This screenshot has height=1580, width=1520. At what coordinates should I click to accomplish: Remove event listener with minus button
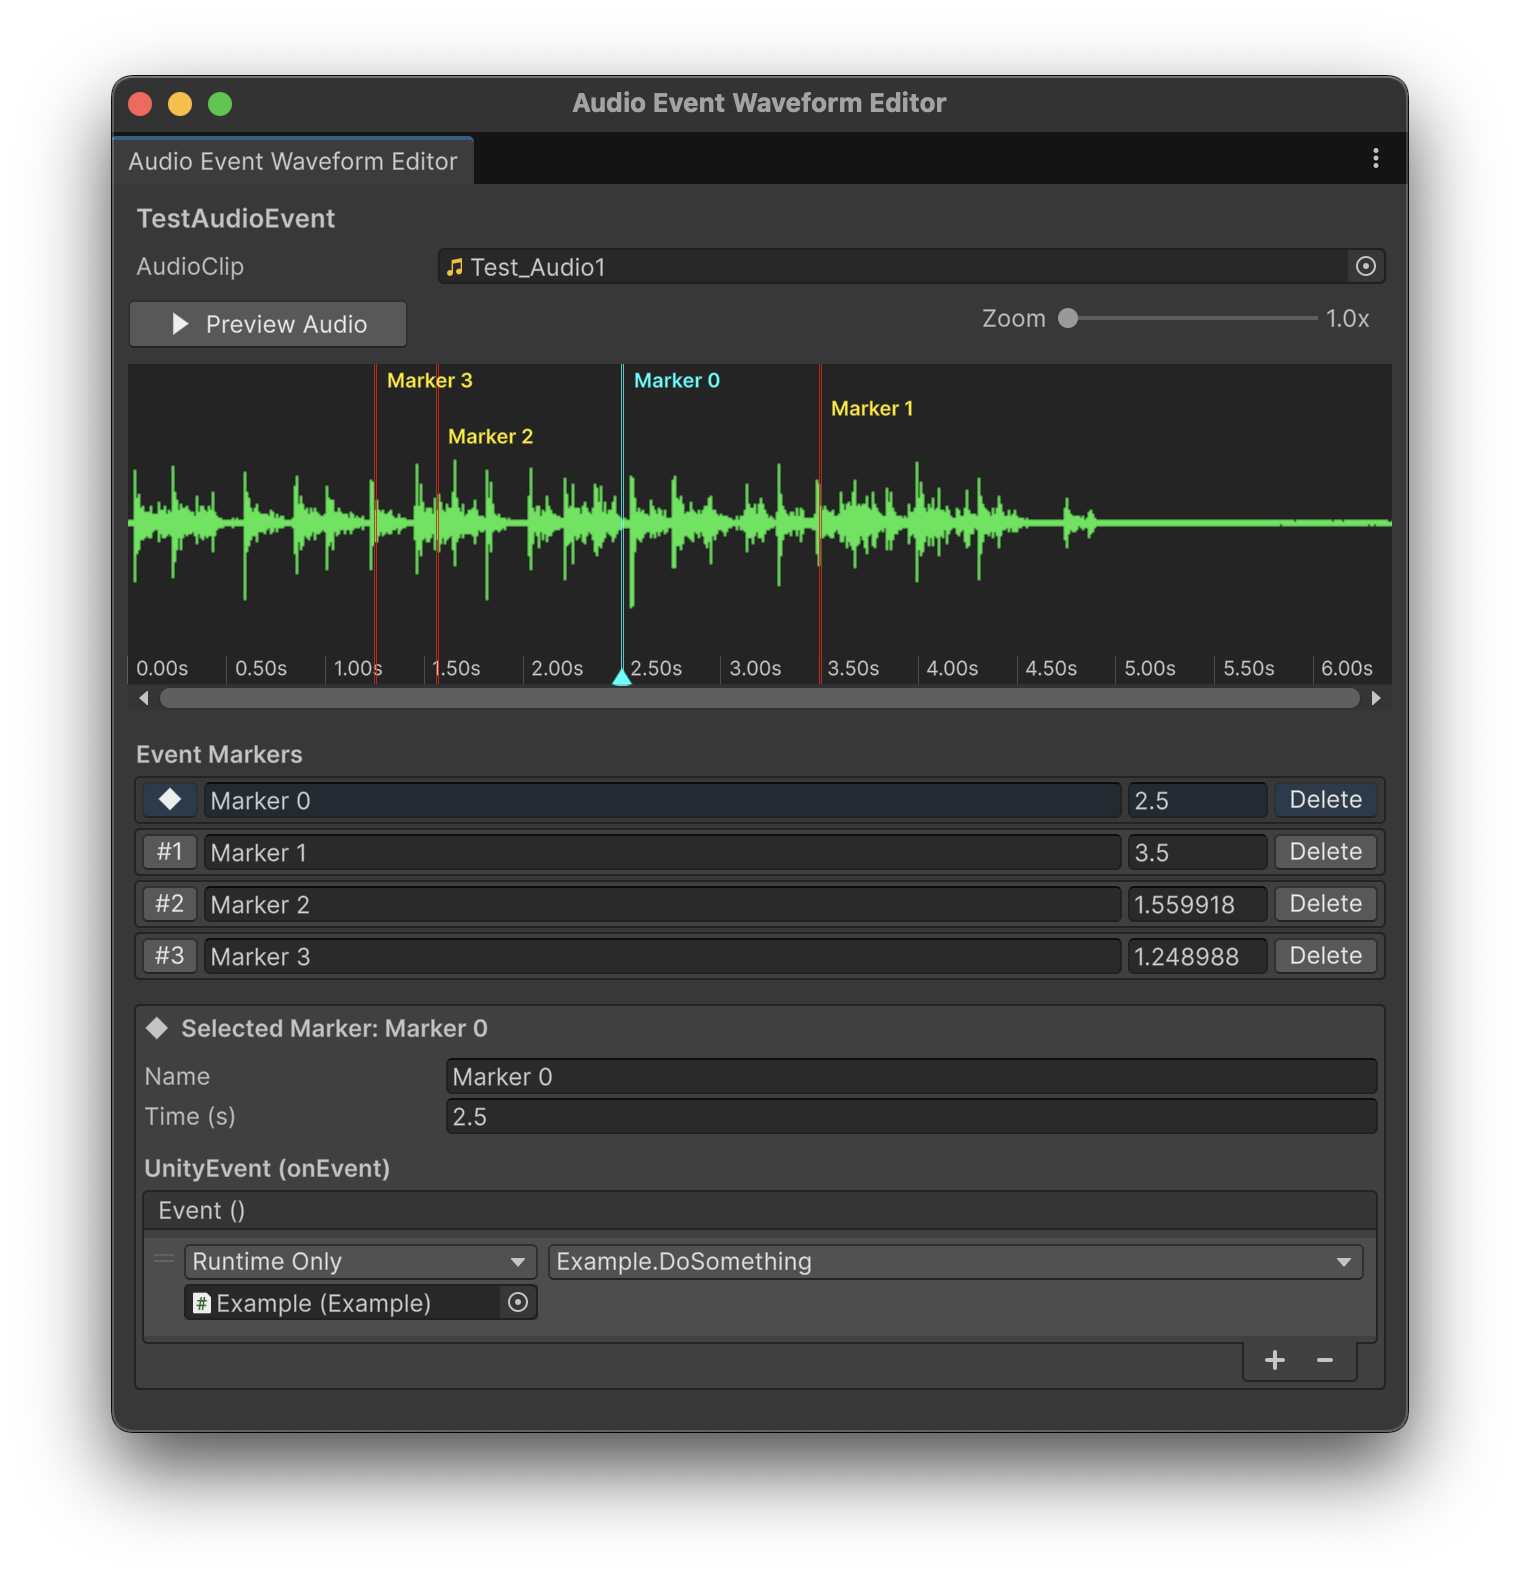[x=1325, y=1360]
